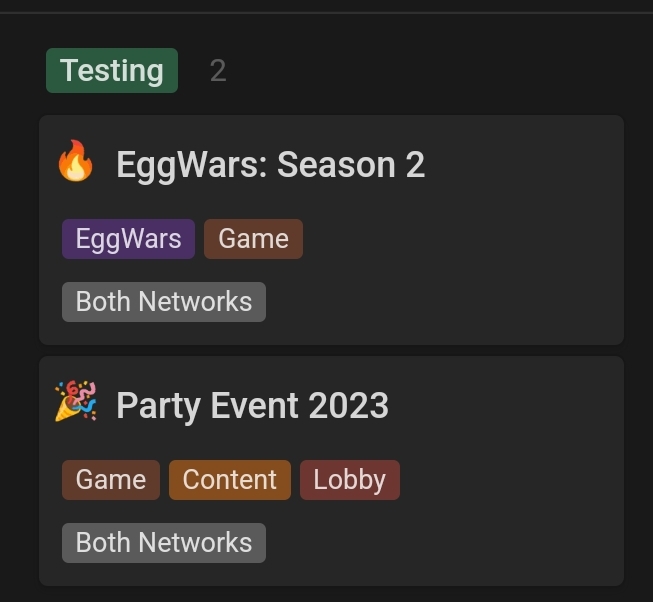
Task: Click empty space right of Testing header count
Action: tap(416, 71)
